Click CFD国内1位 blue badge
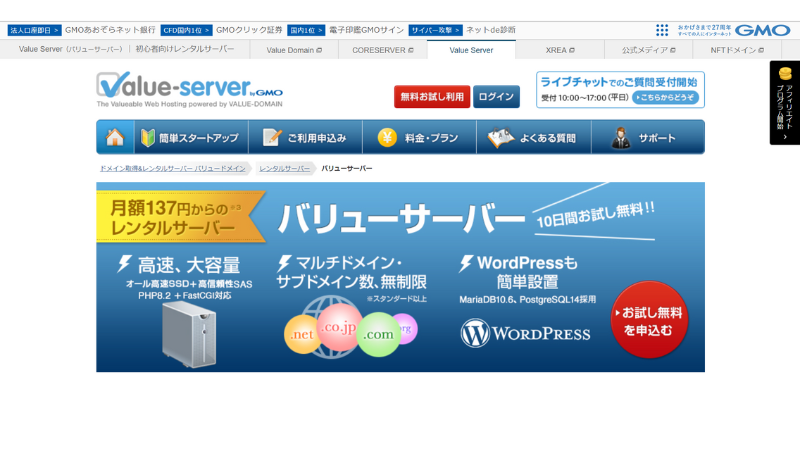Image resolution: width=800 pixels, height=450 pixels. click(x=186, y=31)
